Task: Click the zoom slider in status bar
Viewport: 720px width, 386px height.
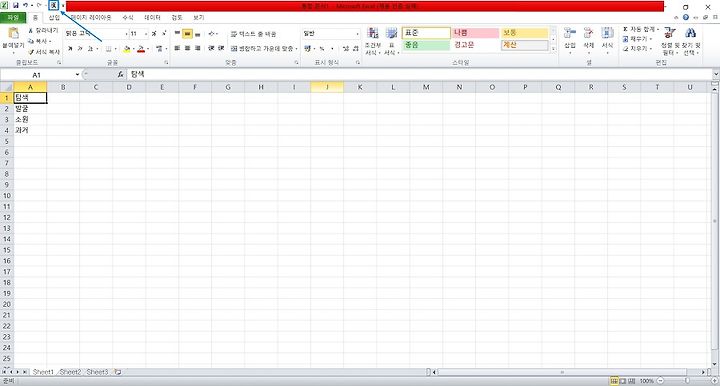Action: 687,381
